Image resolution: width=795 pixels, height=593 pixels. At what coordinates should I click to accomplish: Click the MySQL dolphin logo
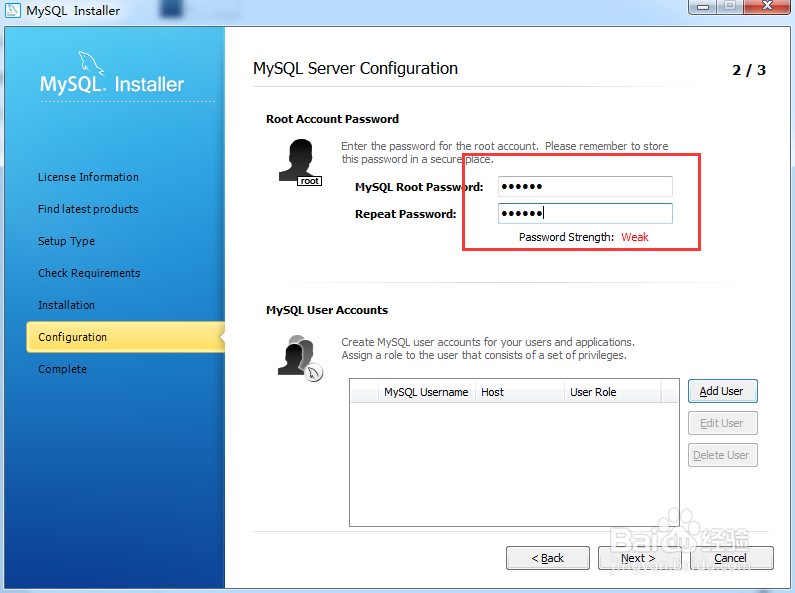point(91,63)
